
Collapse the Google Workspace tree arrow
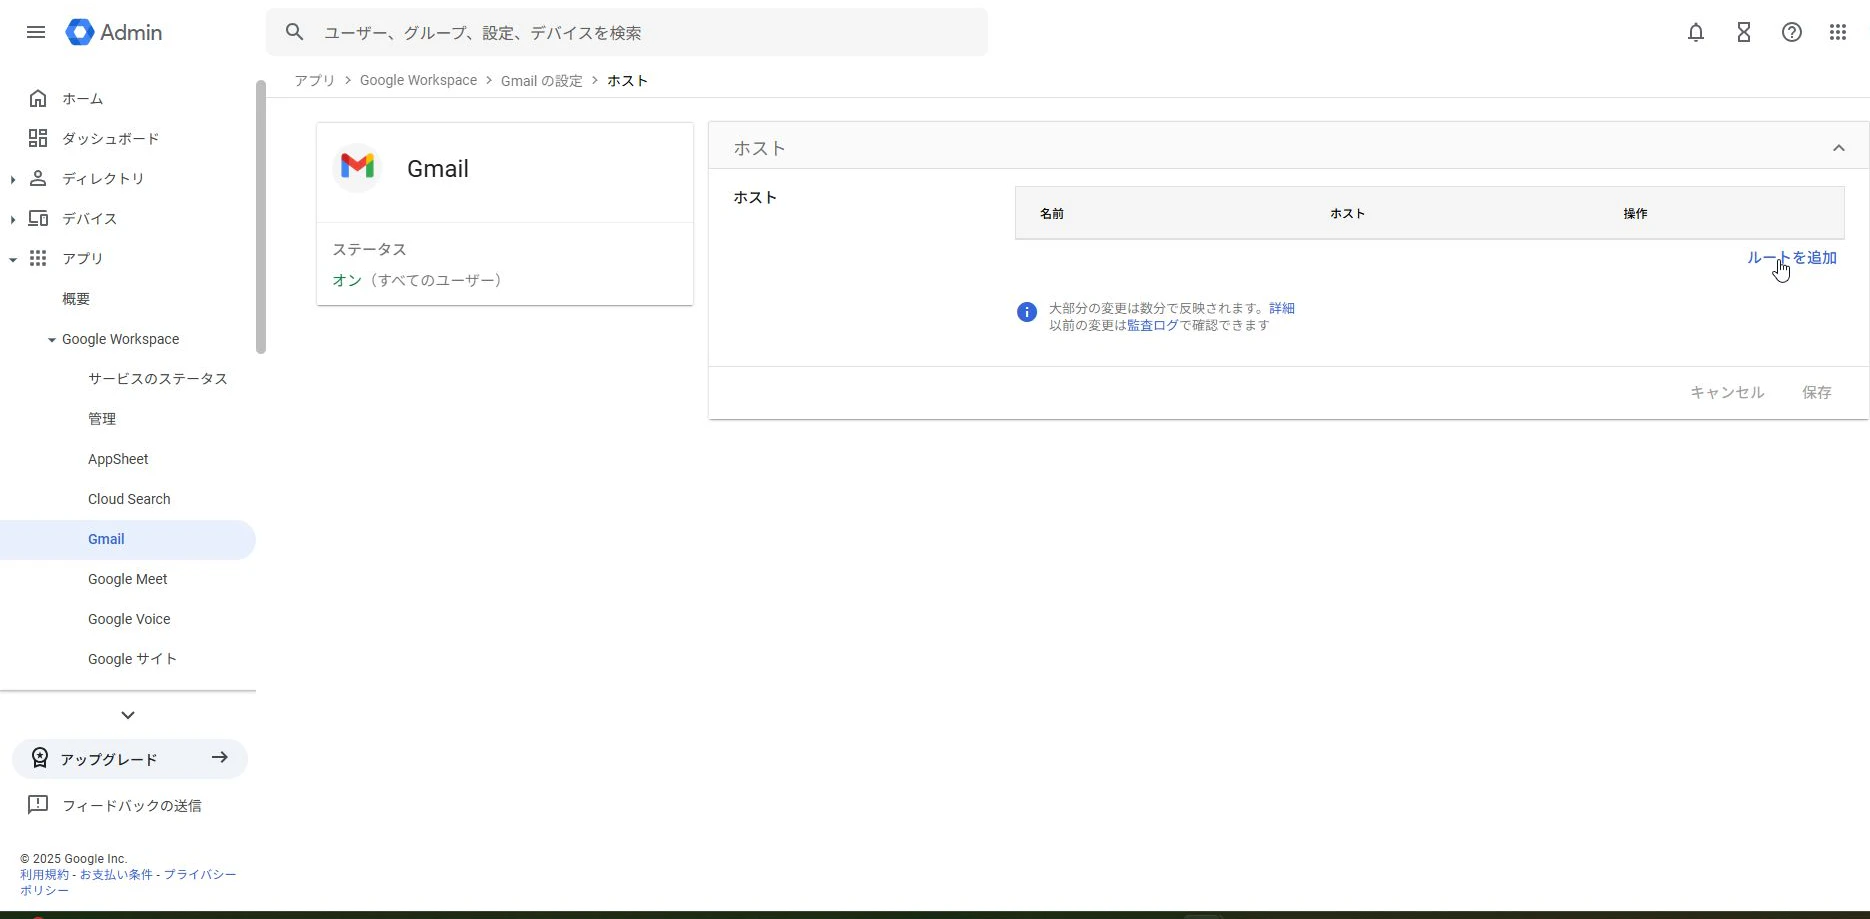tap(52, 340)
